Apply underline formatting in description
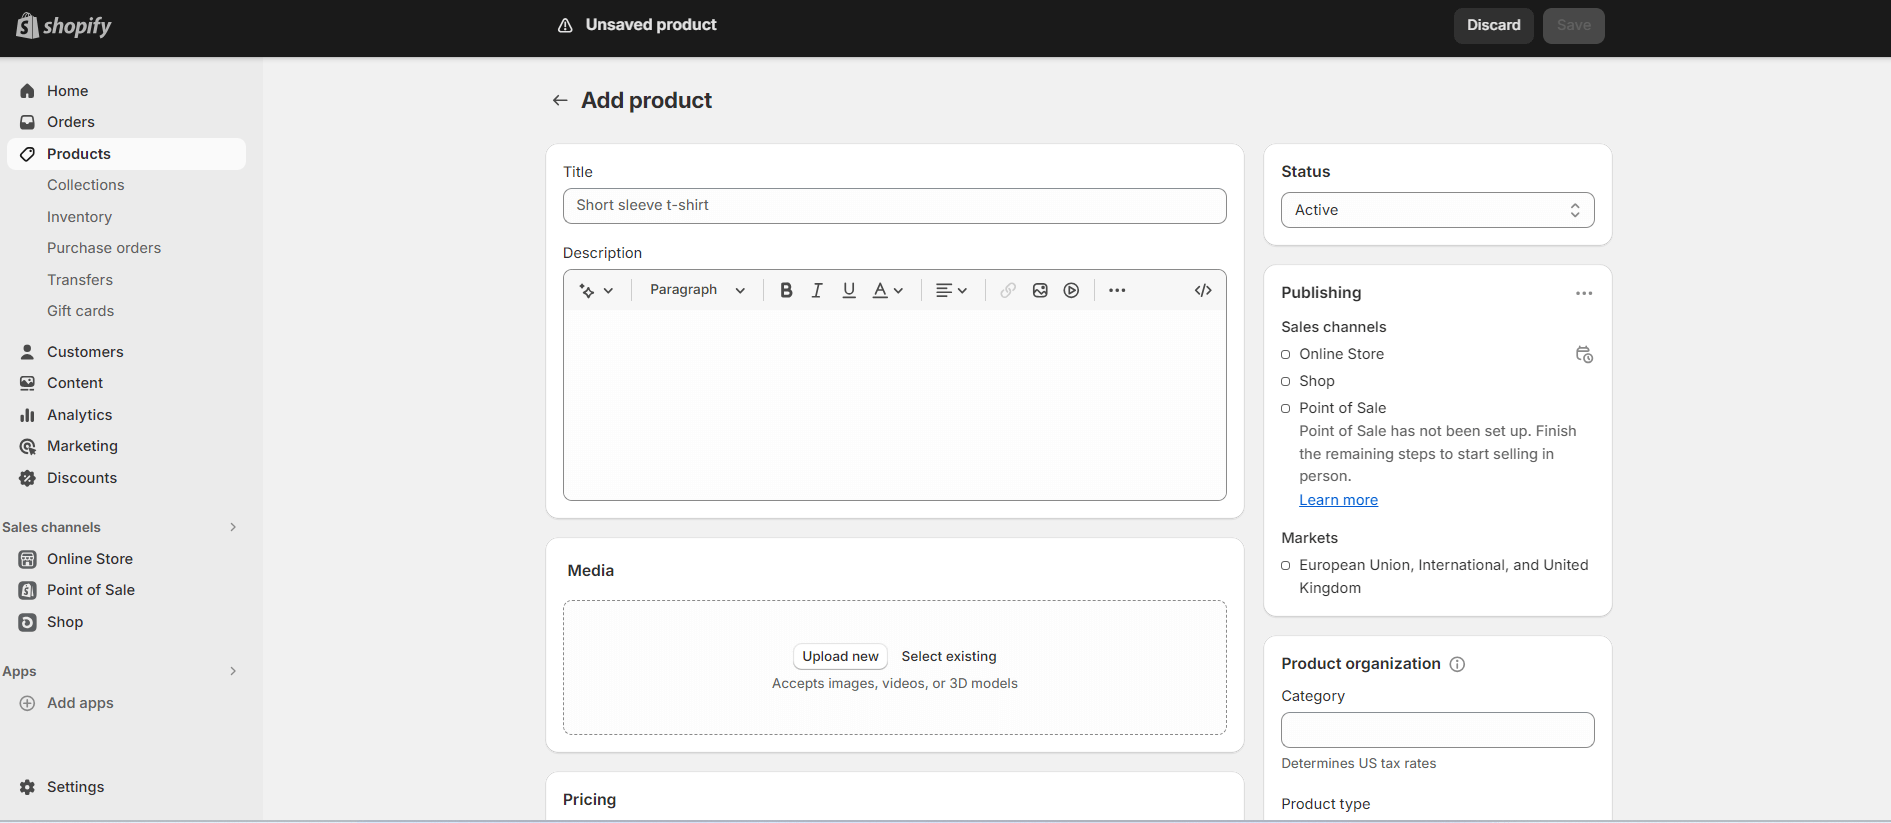1891x823 pixels. (x=849, y=290)
